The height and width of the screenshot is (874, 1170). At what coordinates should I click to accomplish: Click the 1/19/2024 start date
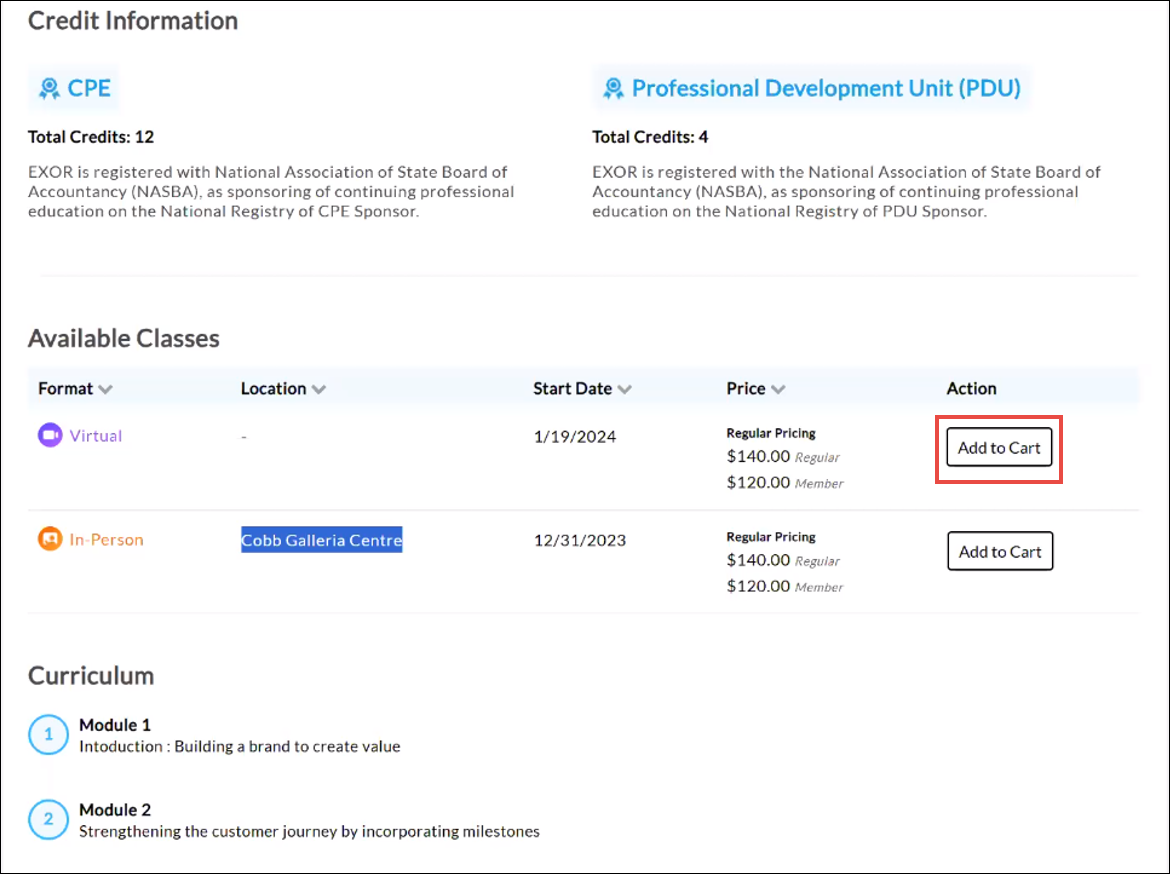point(575,436)
